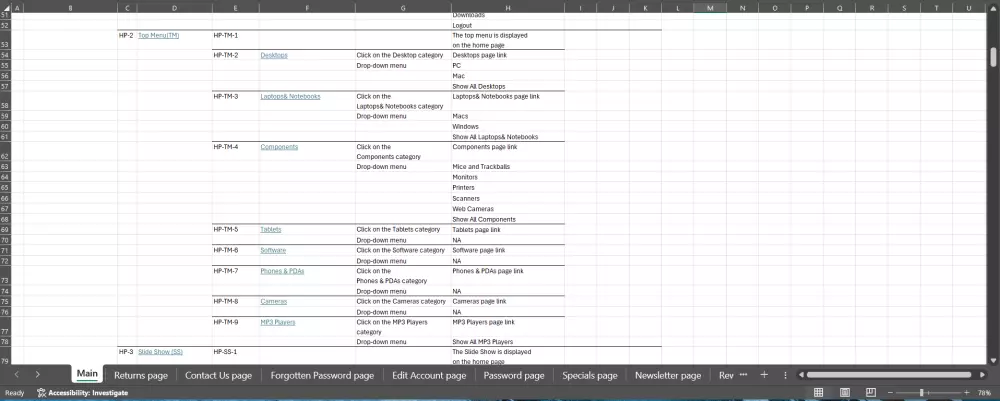This screenshot has width=1000, height=401.
Task: Click the sheet tab overflow ellipsis after Rev
Action: pyautogui.click(x=743, y=375)
